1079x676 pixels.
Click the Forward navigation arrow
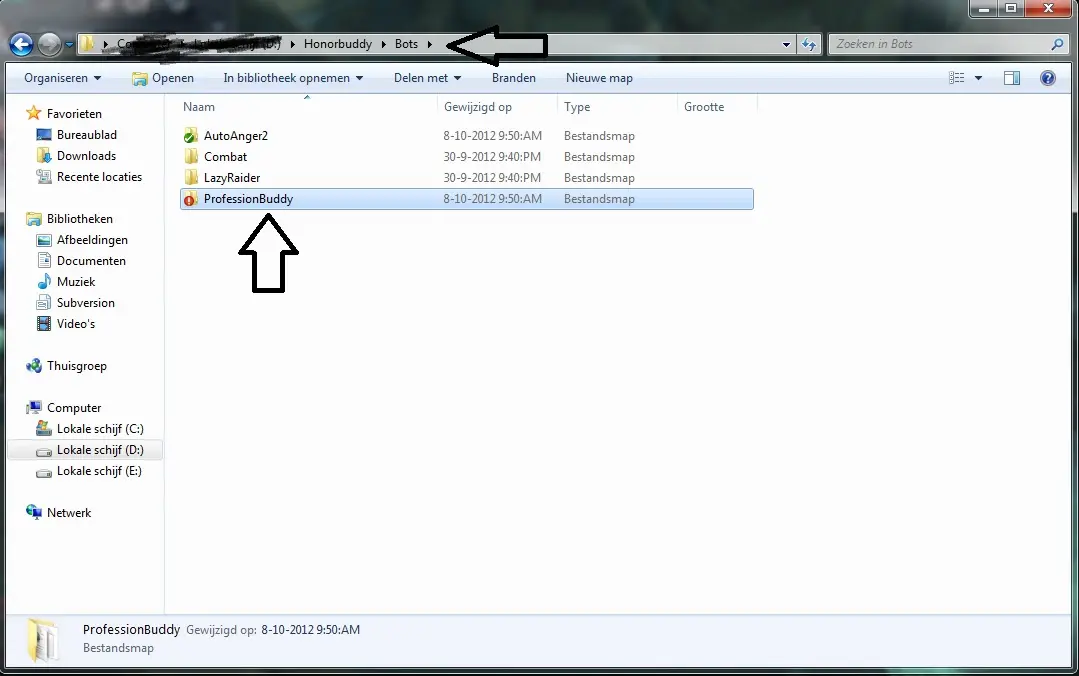pyautogui.click(x=50, y=45)
